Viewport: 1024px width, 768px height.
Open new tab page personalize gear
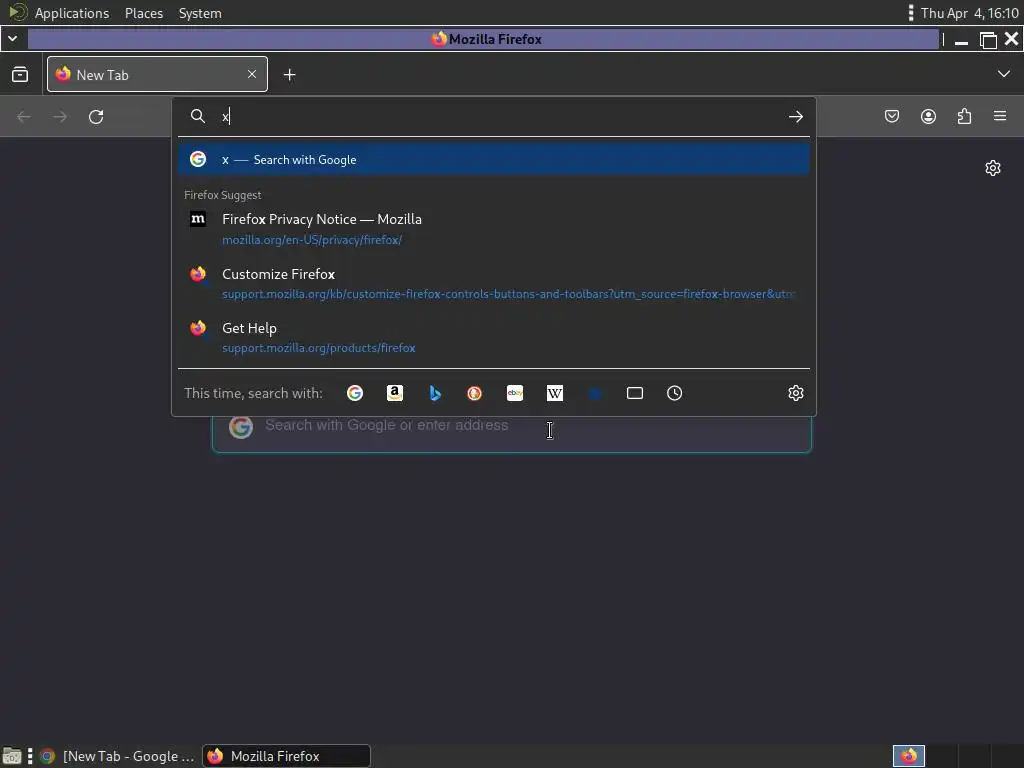pyautogui.click(x=993, y=168)
